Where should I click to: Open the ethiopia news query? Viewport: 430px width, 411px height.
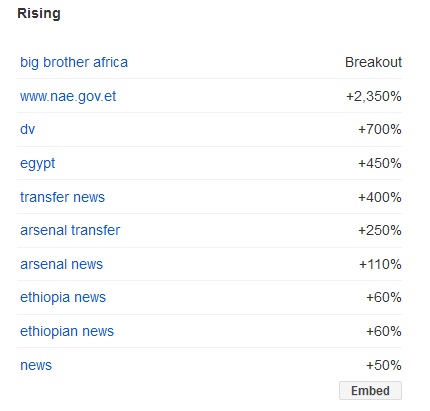pos(63,297)
